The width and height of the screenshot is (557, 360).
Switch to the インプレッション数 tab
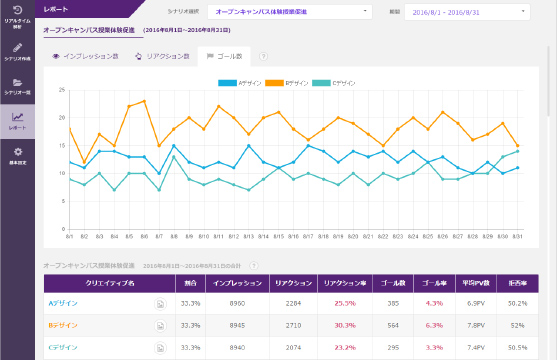tap(85, 56)
